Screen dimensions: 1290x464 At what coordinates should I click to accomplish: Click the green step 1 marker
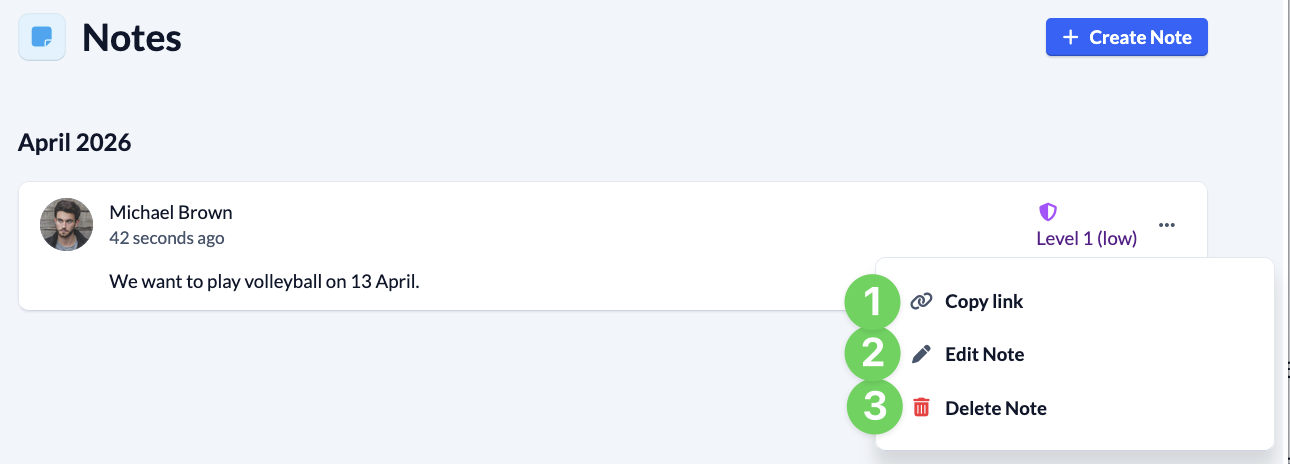[x=873, y=301]
